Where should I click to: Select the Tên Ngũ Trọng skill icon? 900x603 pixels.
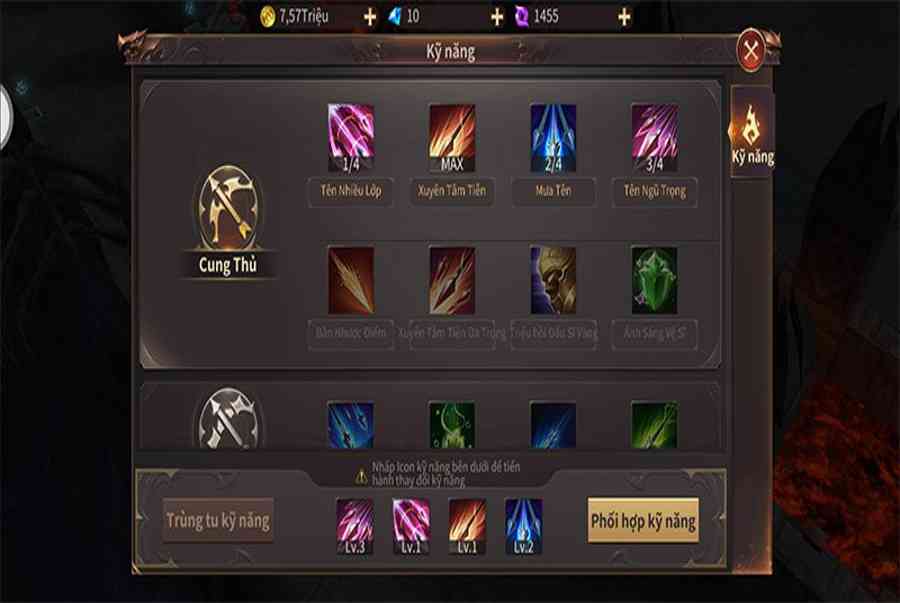point(654,138)
